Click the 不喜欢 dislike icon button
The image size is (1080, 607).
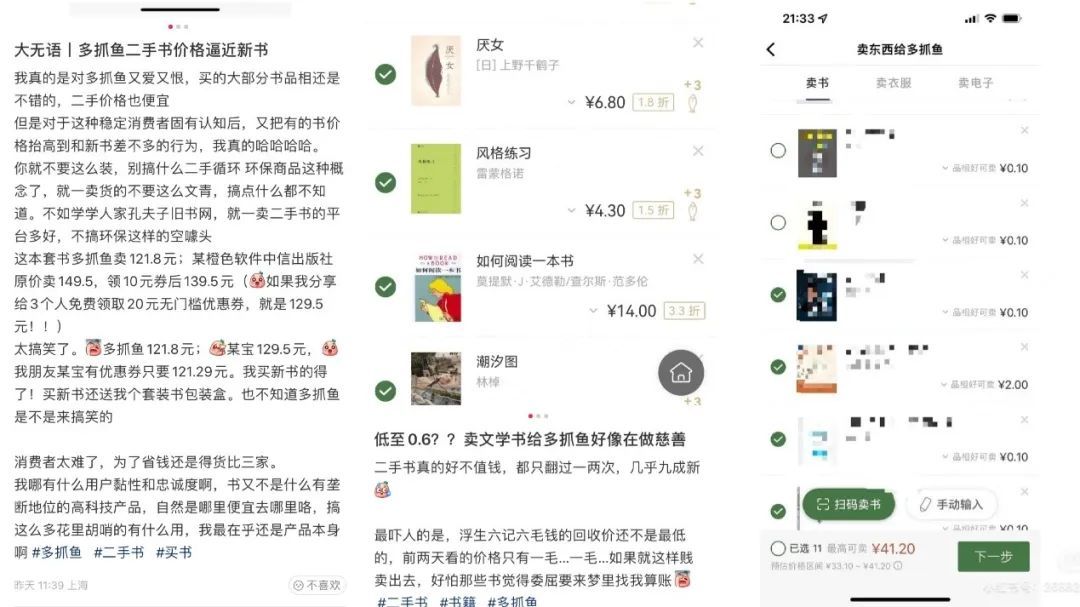(317, 585)
